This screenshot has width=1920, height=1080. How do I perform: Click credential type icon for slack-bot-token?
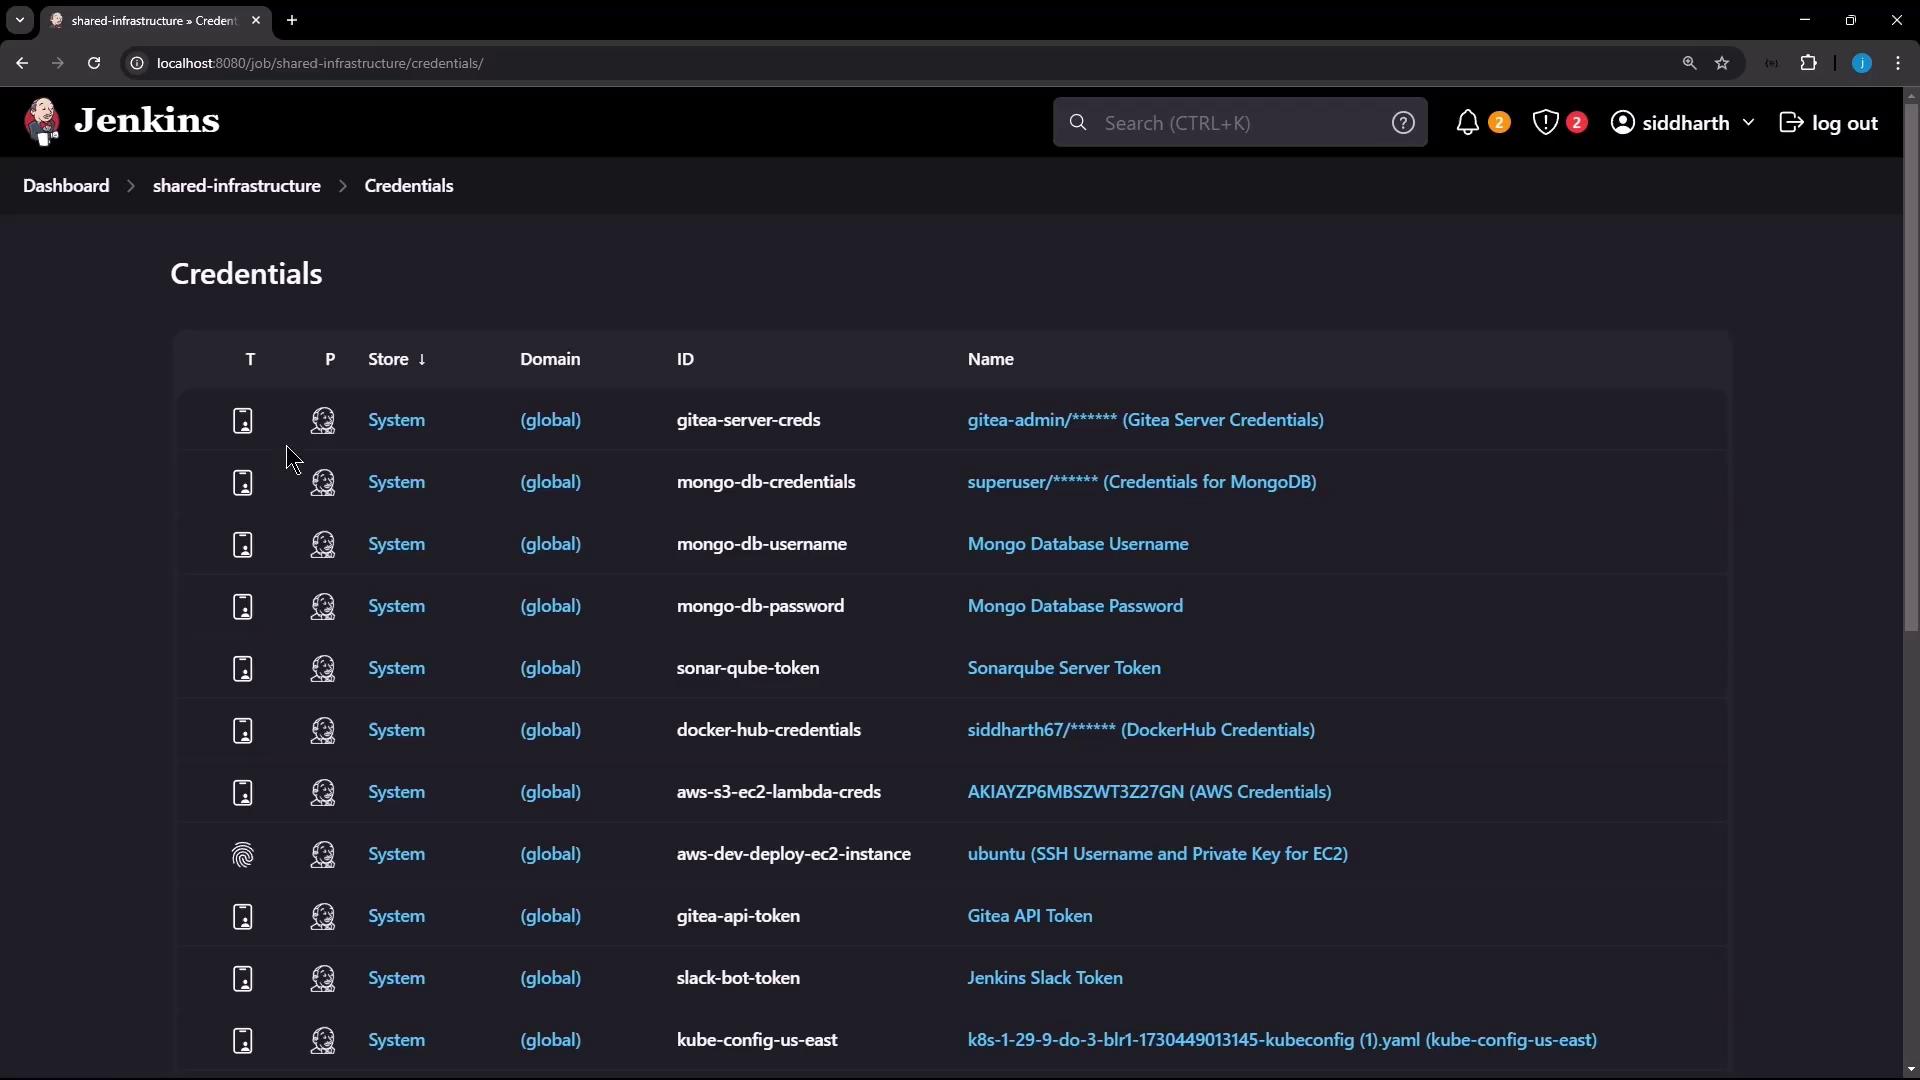(243, 979)
